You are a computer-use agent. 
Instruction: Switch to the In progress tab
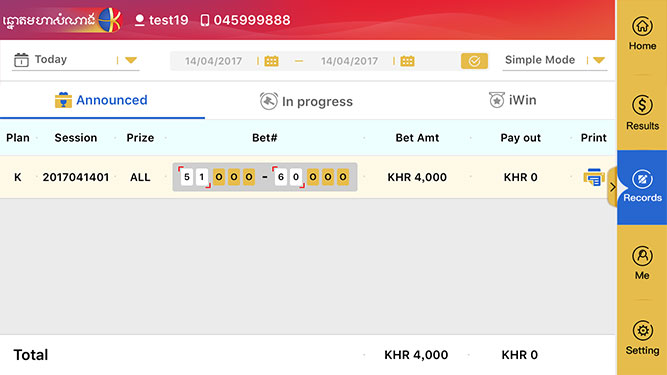coord(306,101)
